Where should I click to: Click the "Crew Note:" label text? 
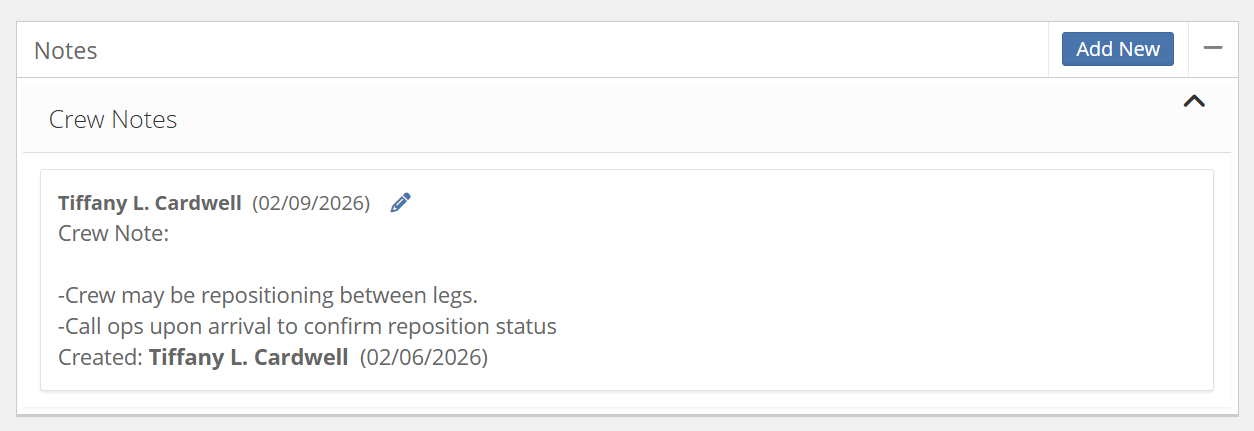114,234
